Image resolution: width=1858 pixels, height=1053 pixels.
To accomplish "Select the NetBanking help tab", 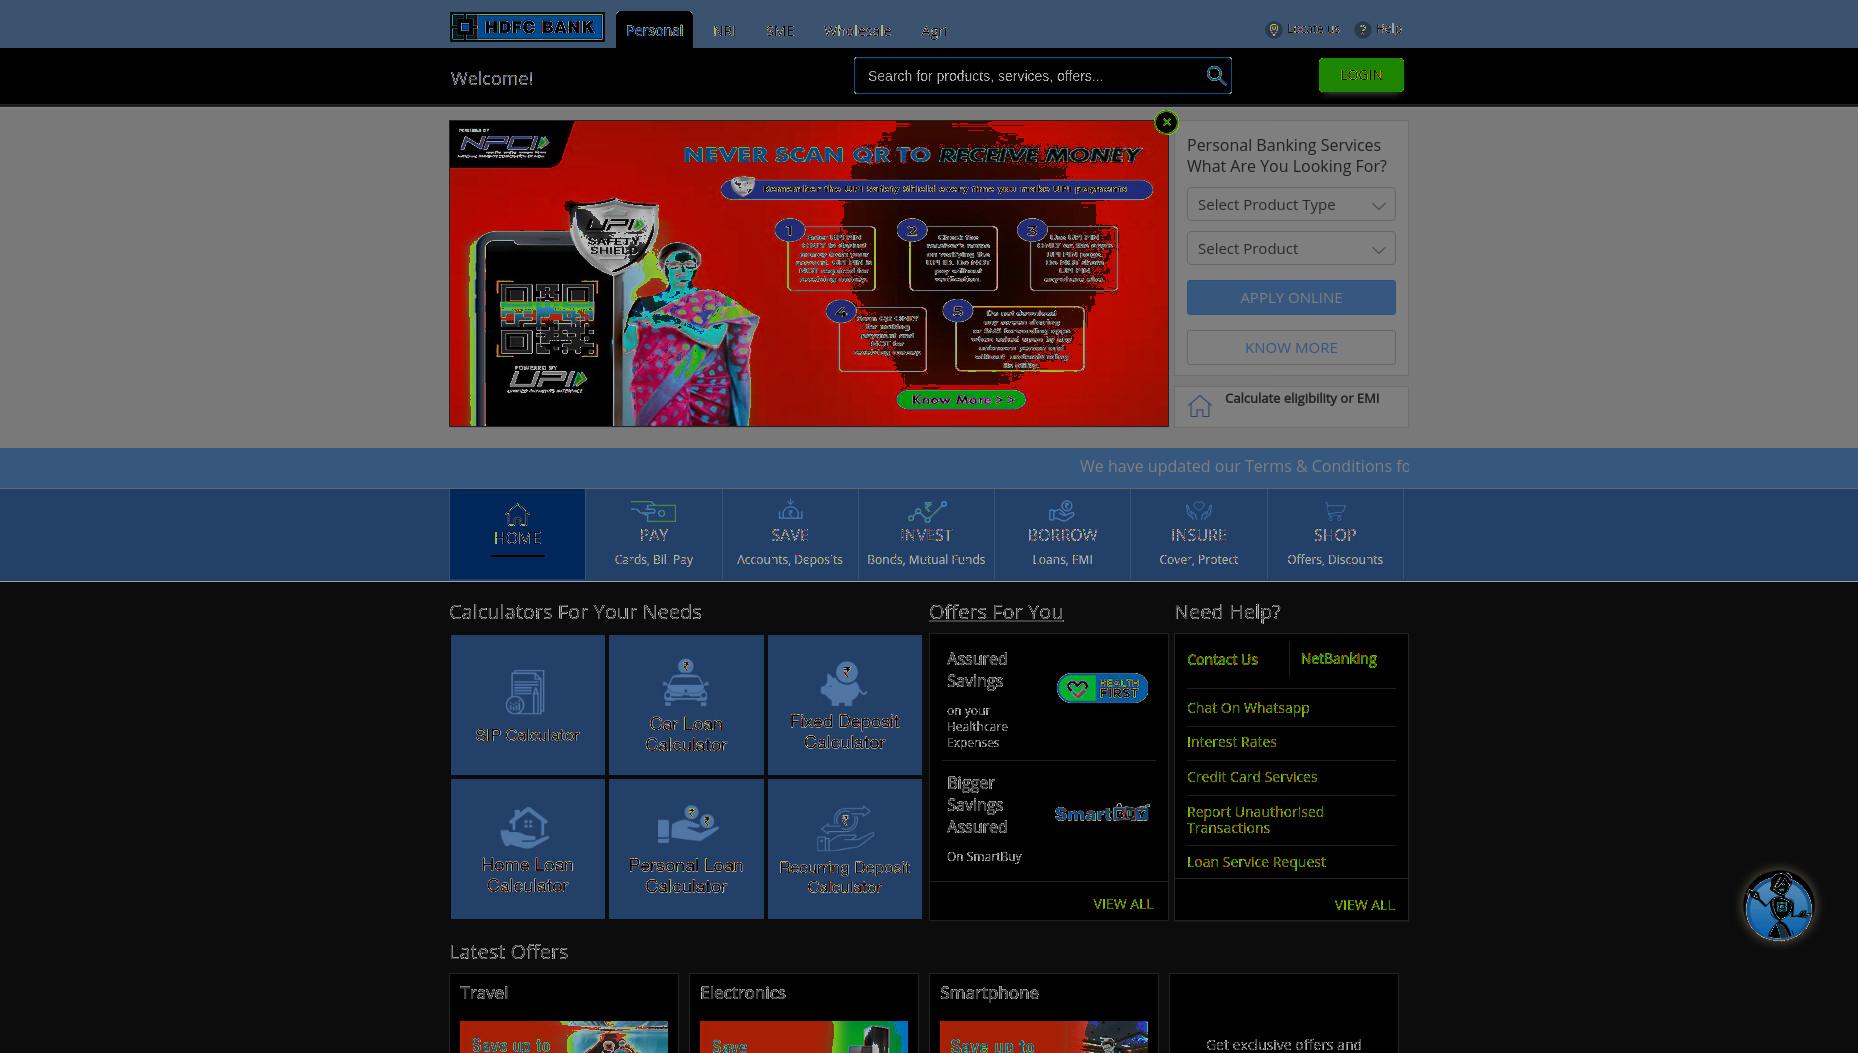I will coord(1339,659).
